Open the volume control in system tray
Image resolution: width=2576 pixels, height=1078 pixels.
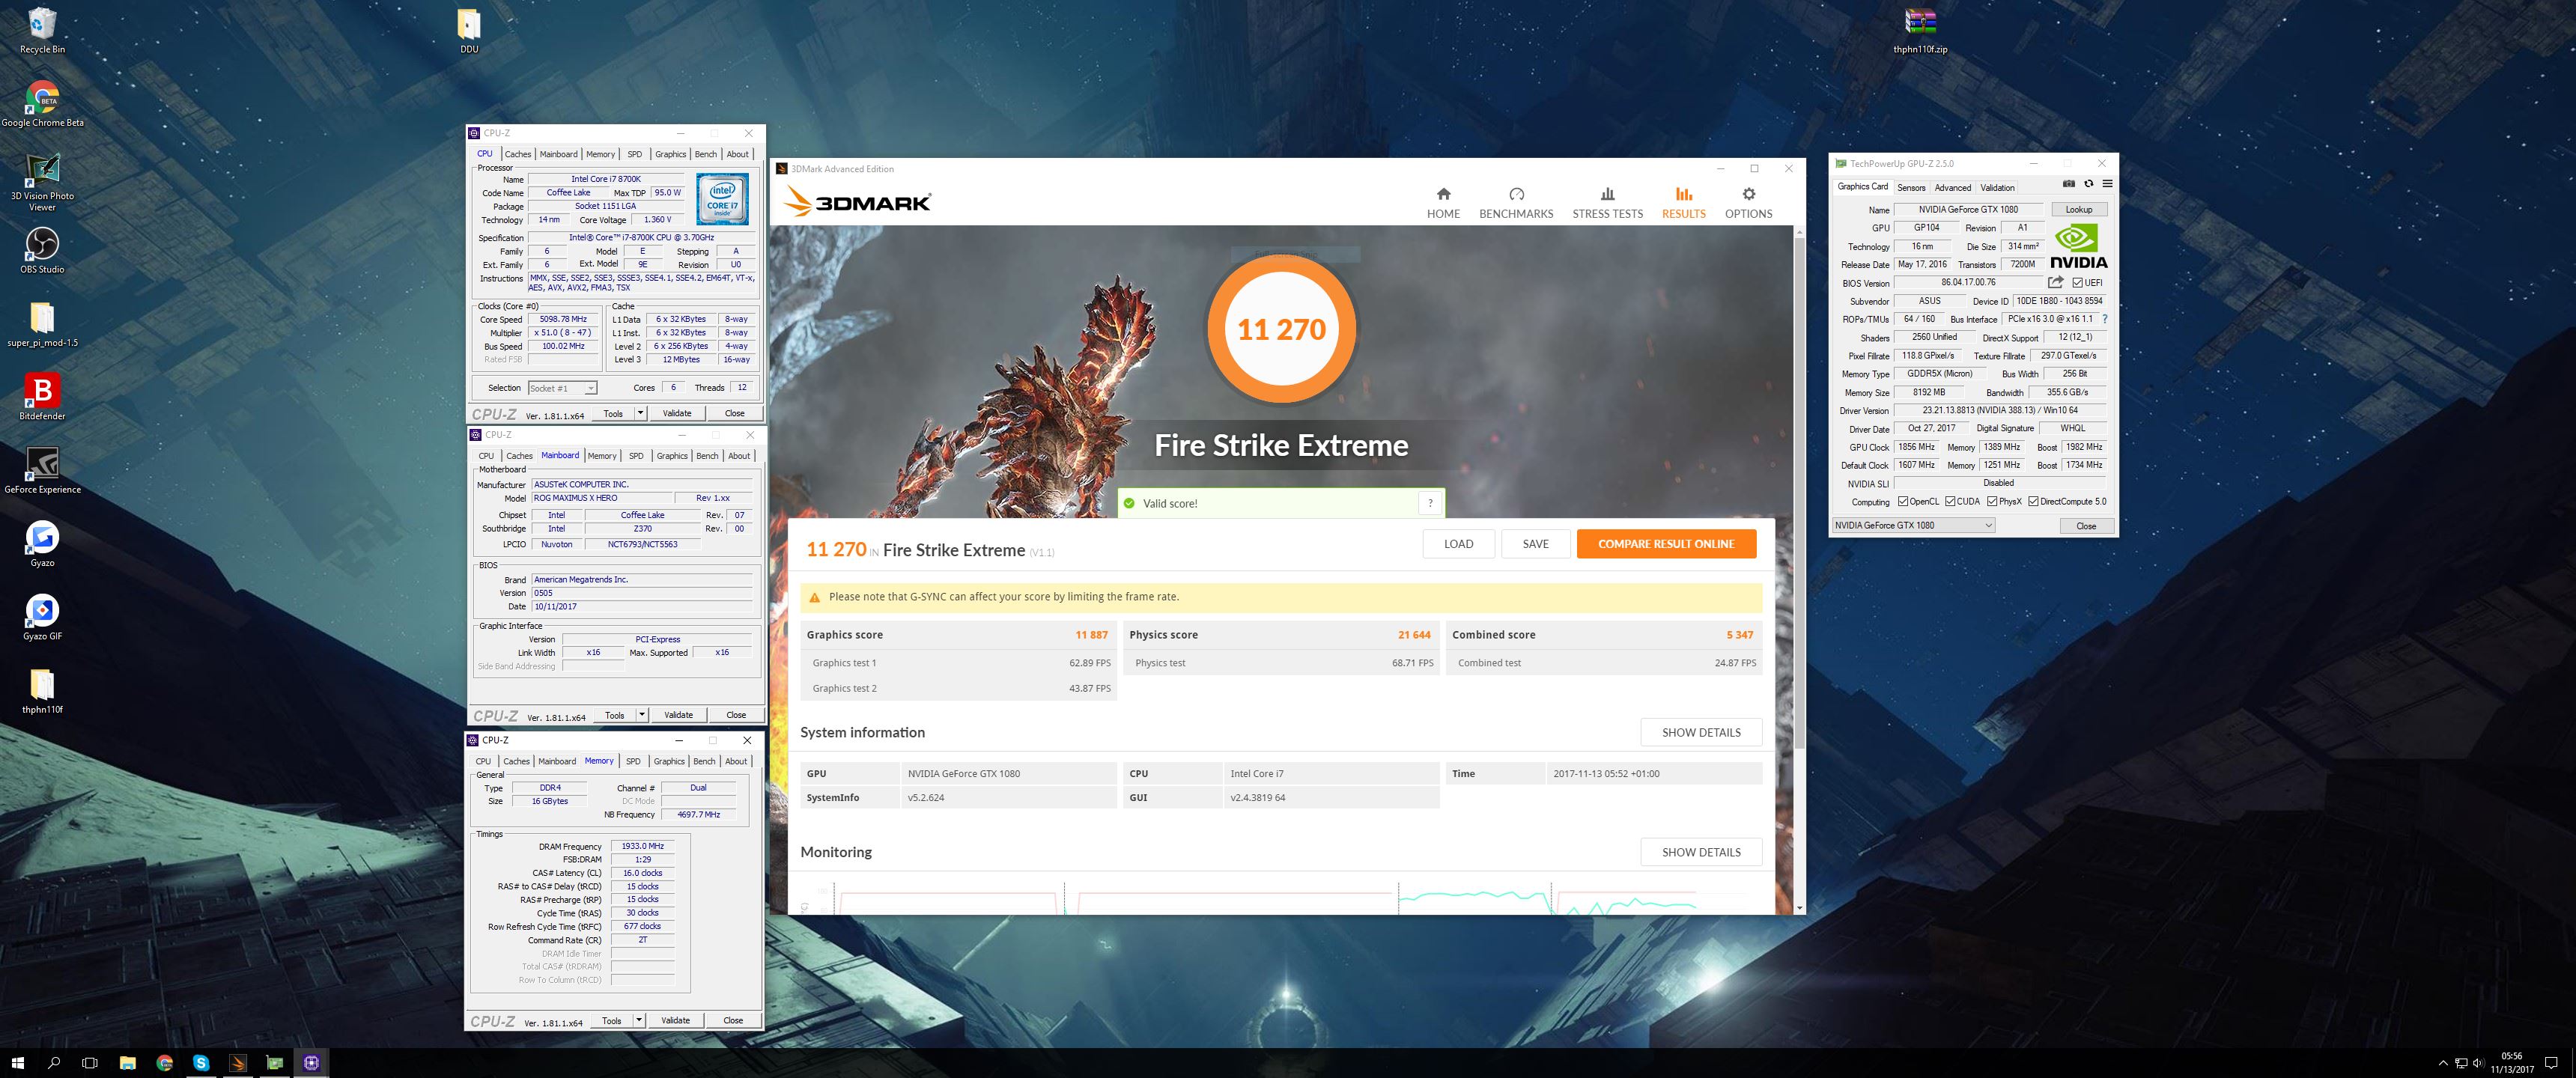point(2477,1063)
